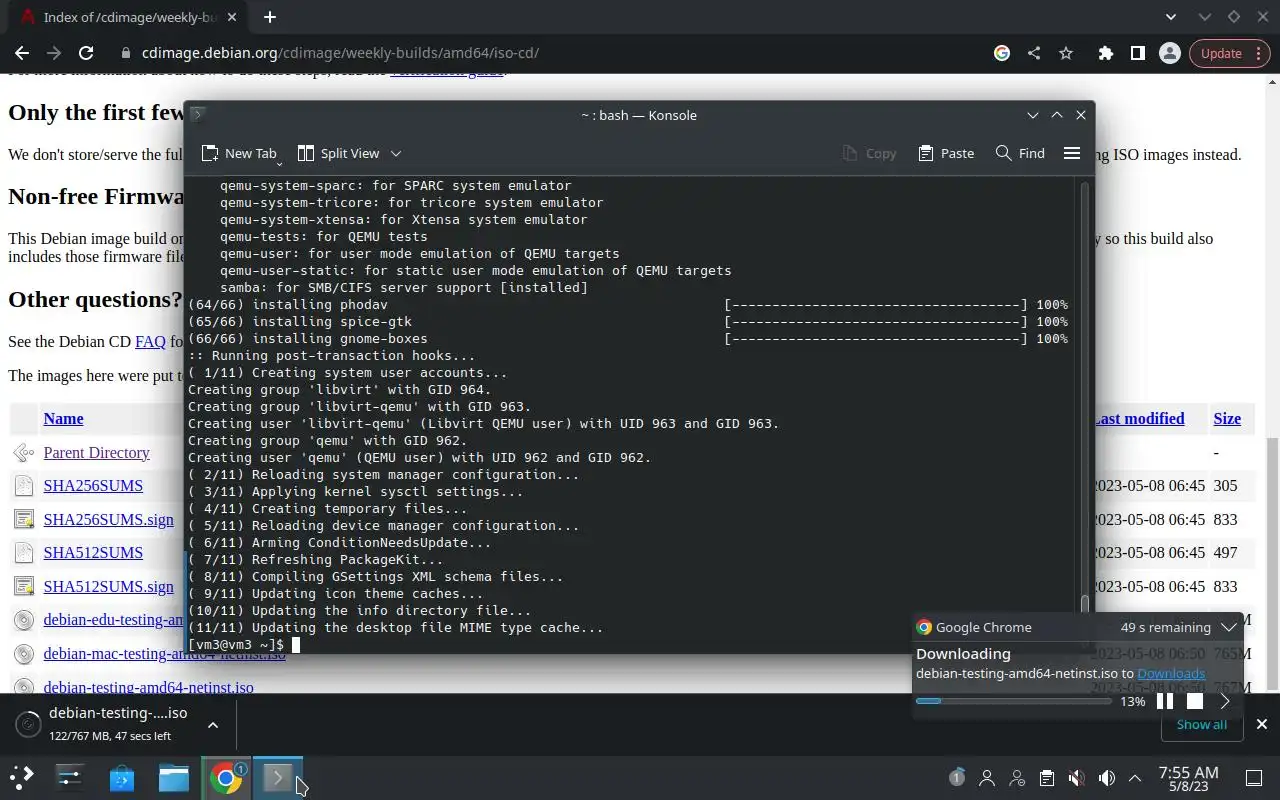Open notifications tray icon with badge
The height and width of the screenshot is (800, 1280).
pos(957,777)
